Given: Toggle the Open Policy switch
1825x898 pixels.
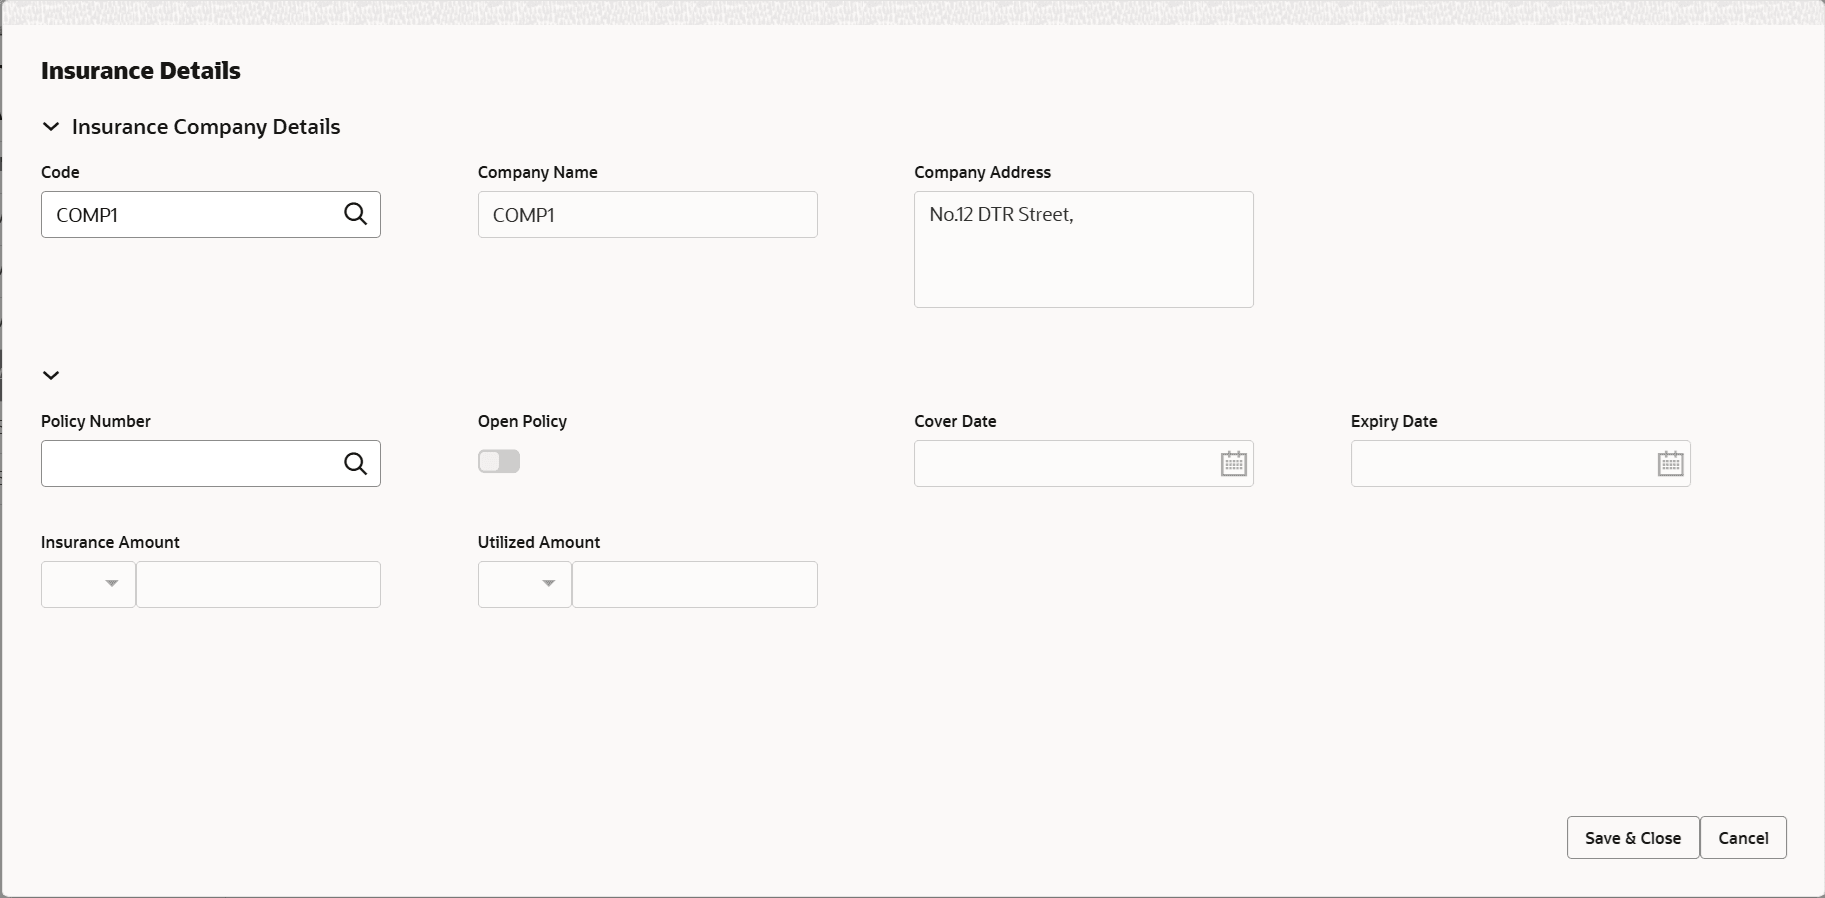Looking at the screenshot, I should tap(499, 461).
